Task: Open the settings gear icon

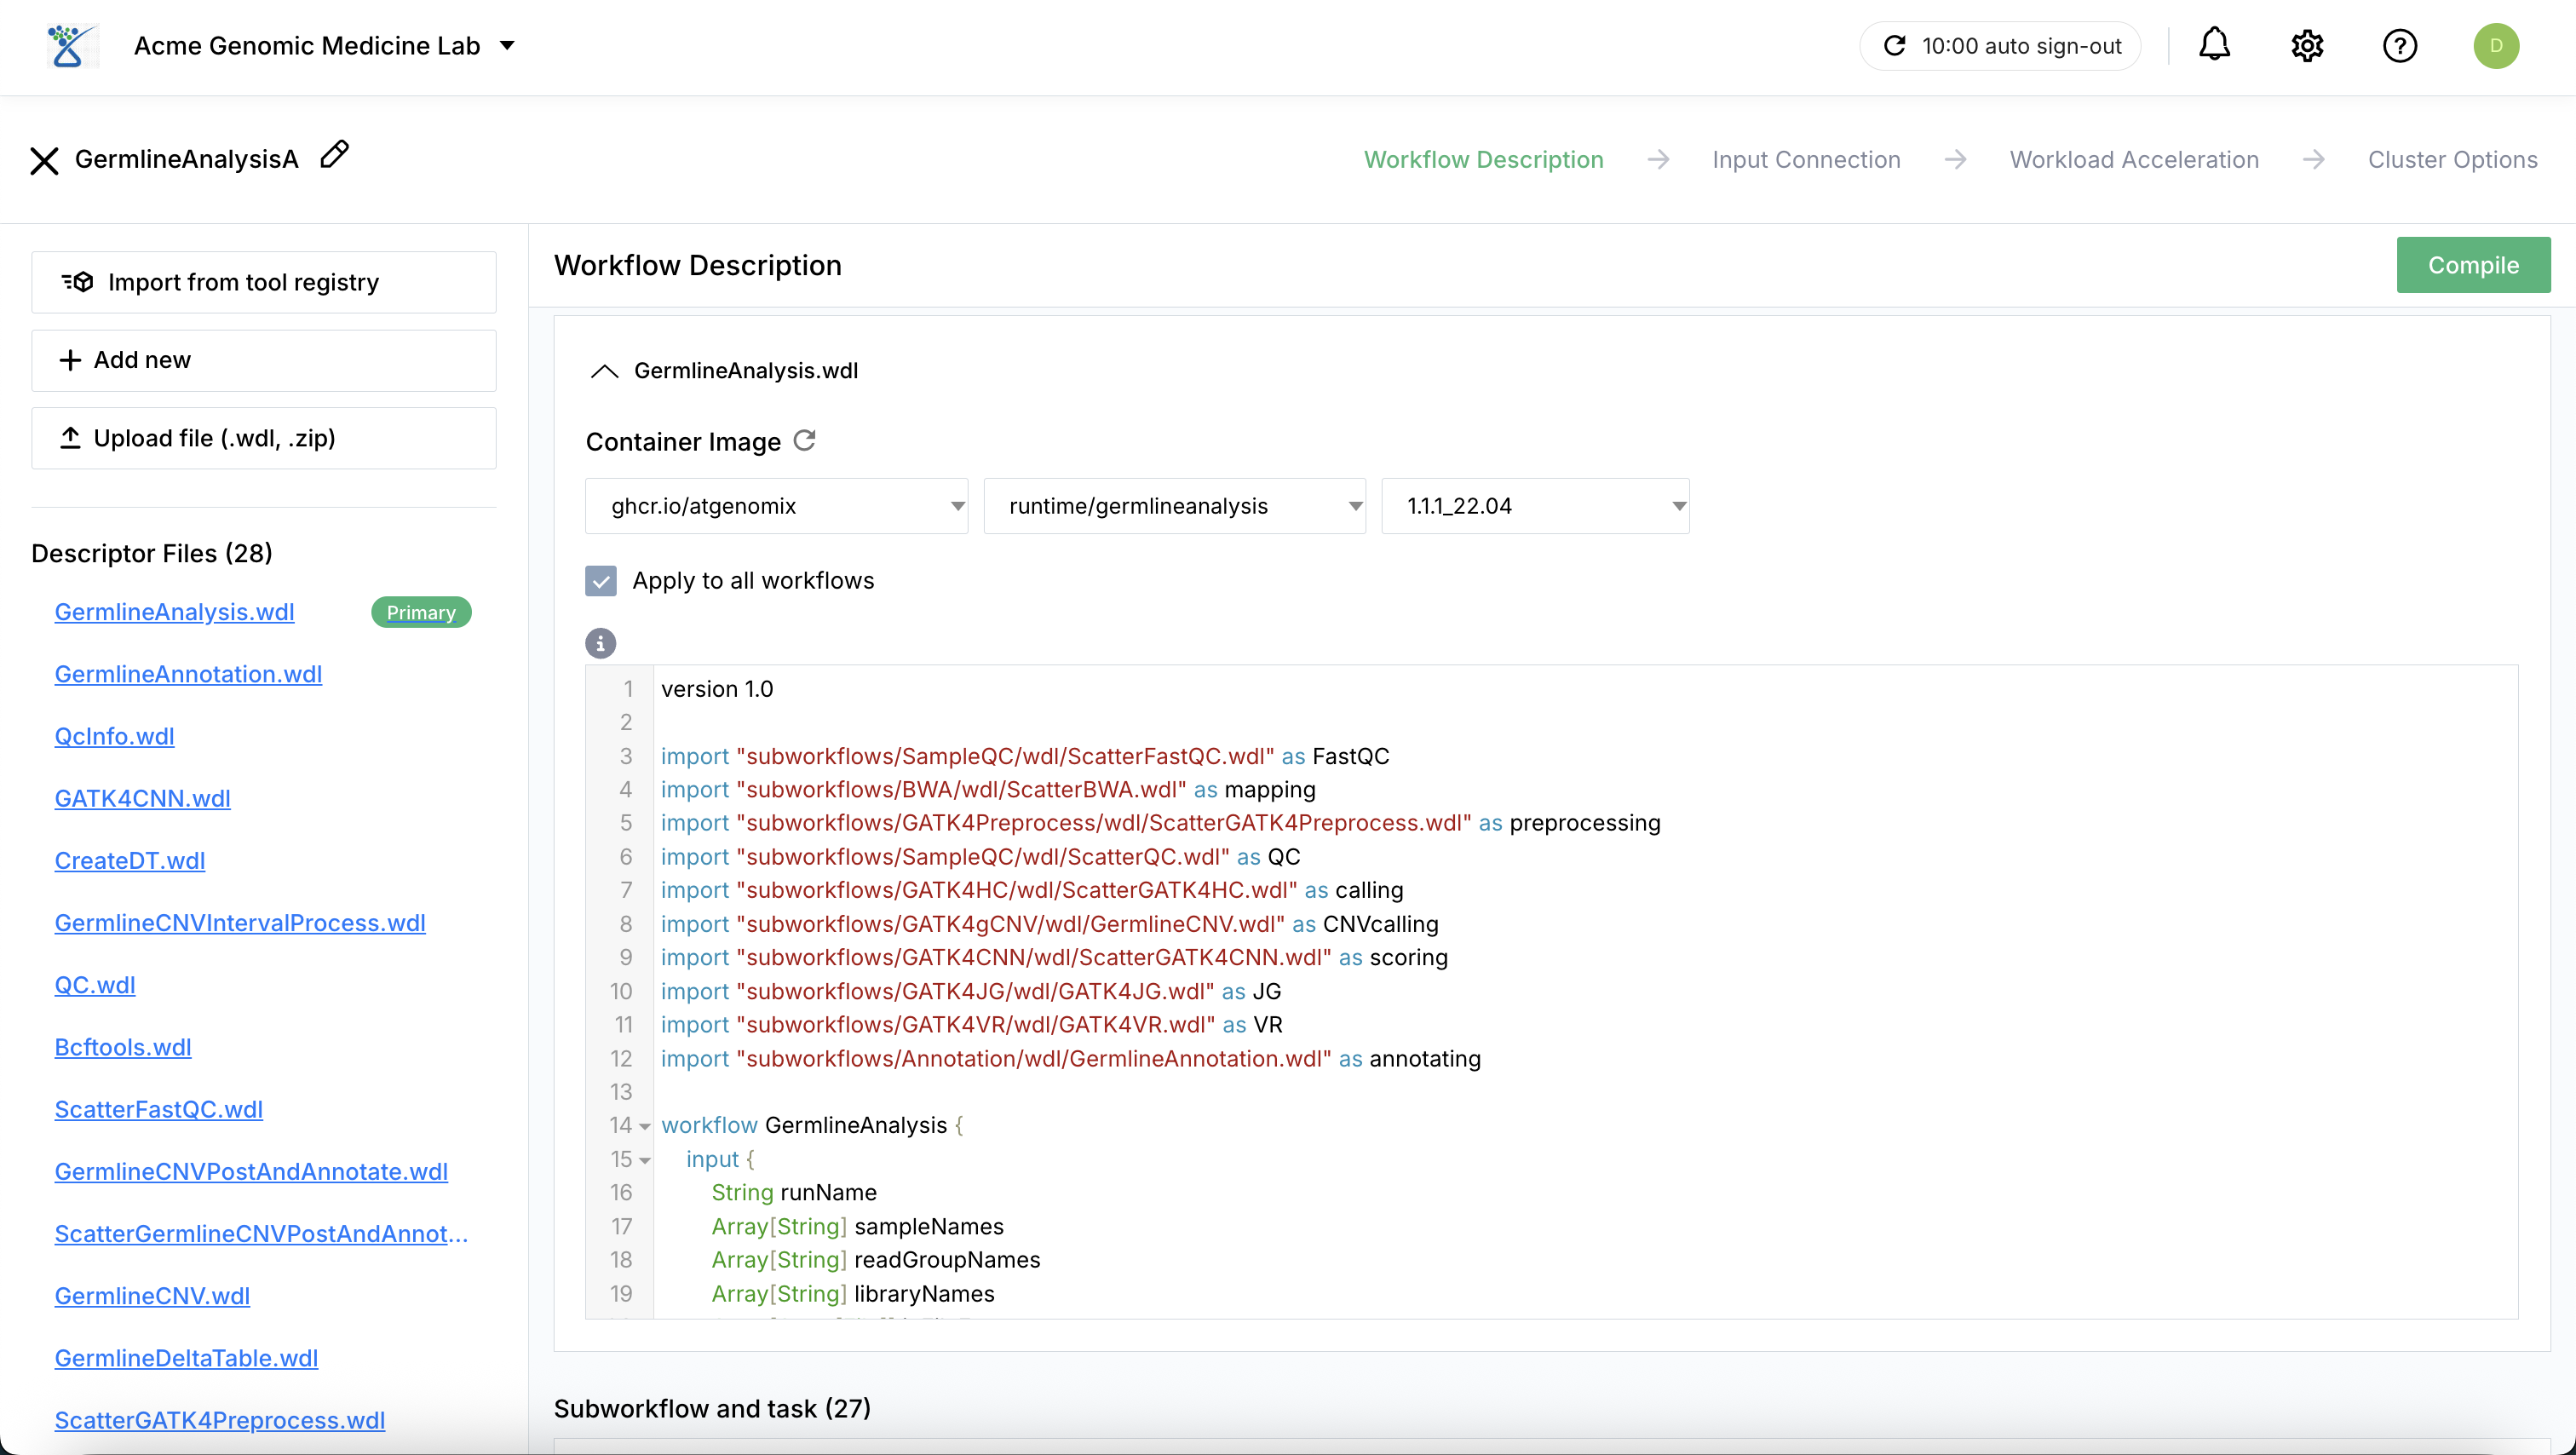Action: tap(2307, 46)
